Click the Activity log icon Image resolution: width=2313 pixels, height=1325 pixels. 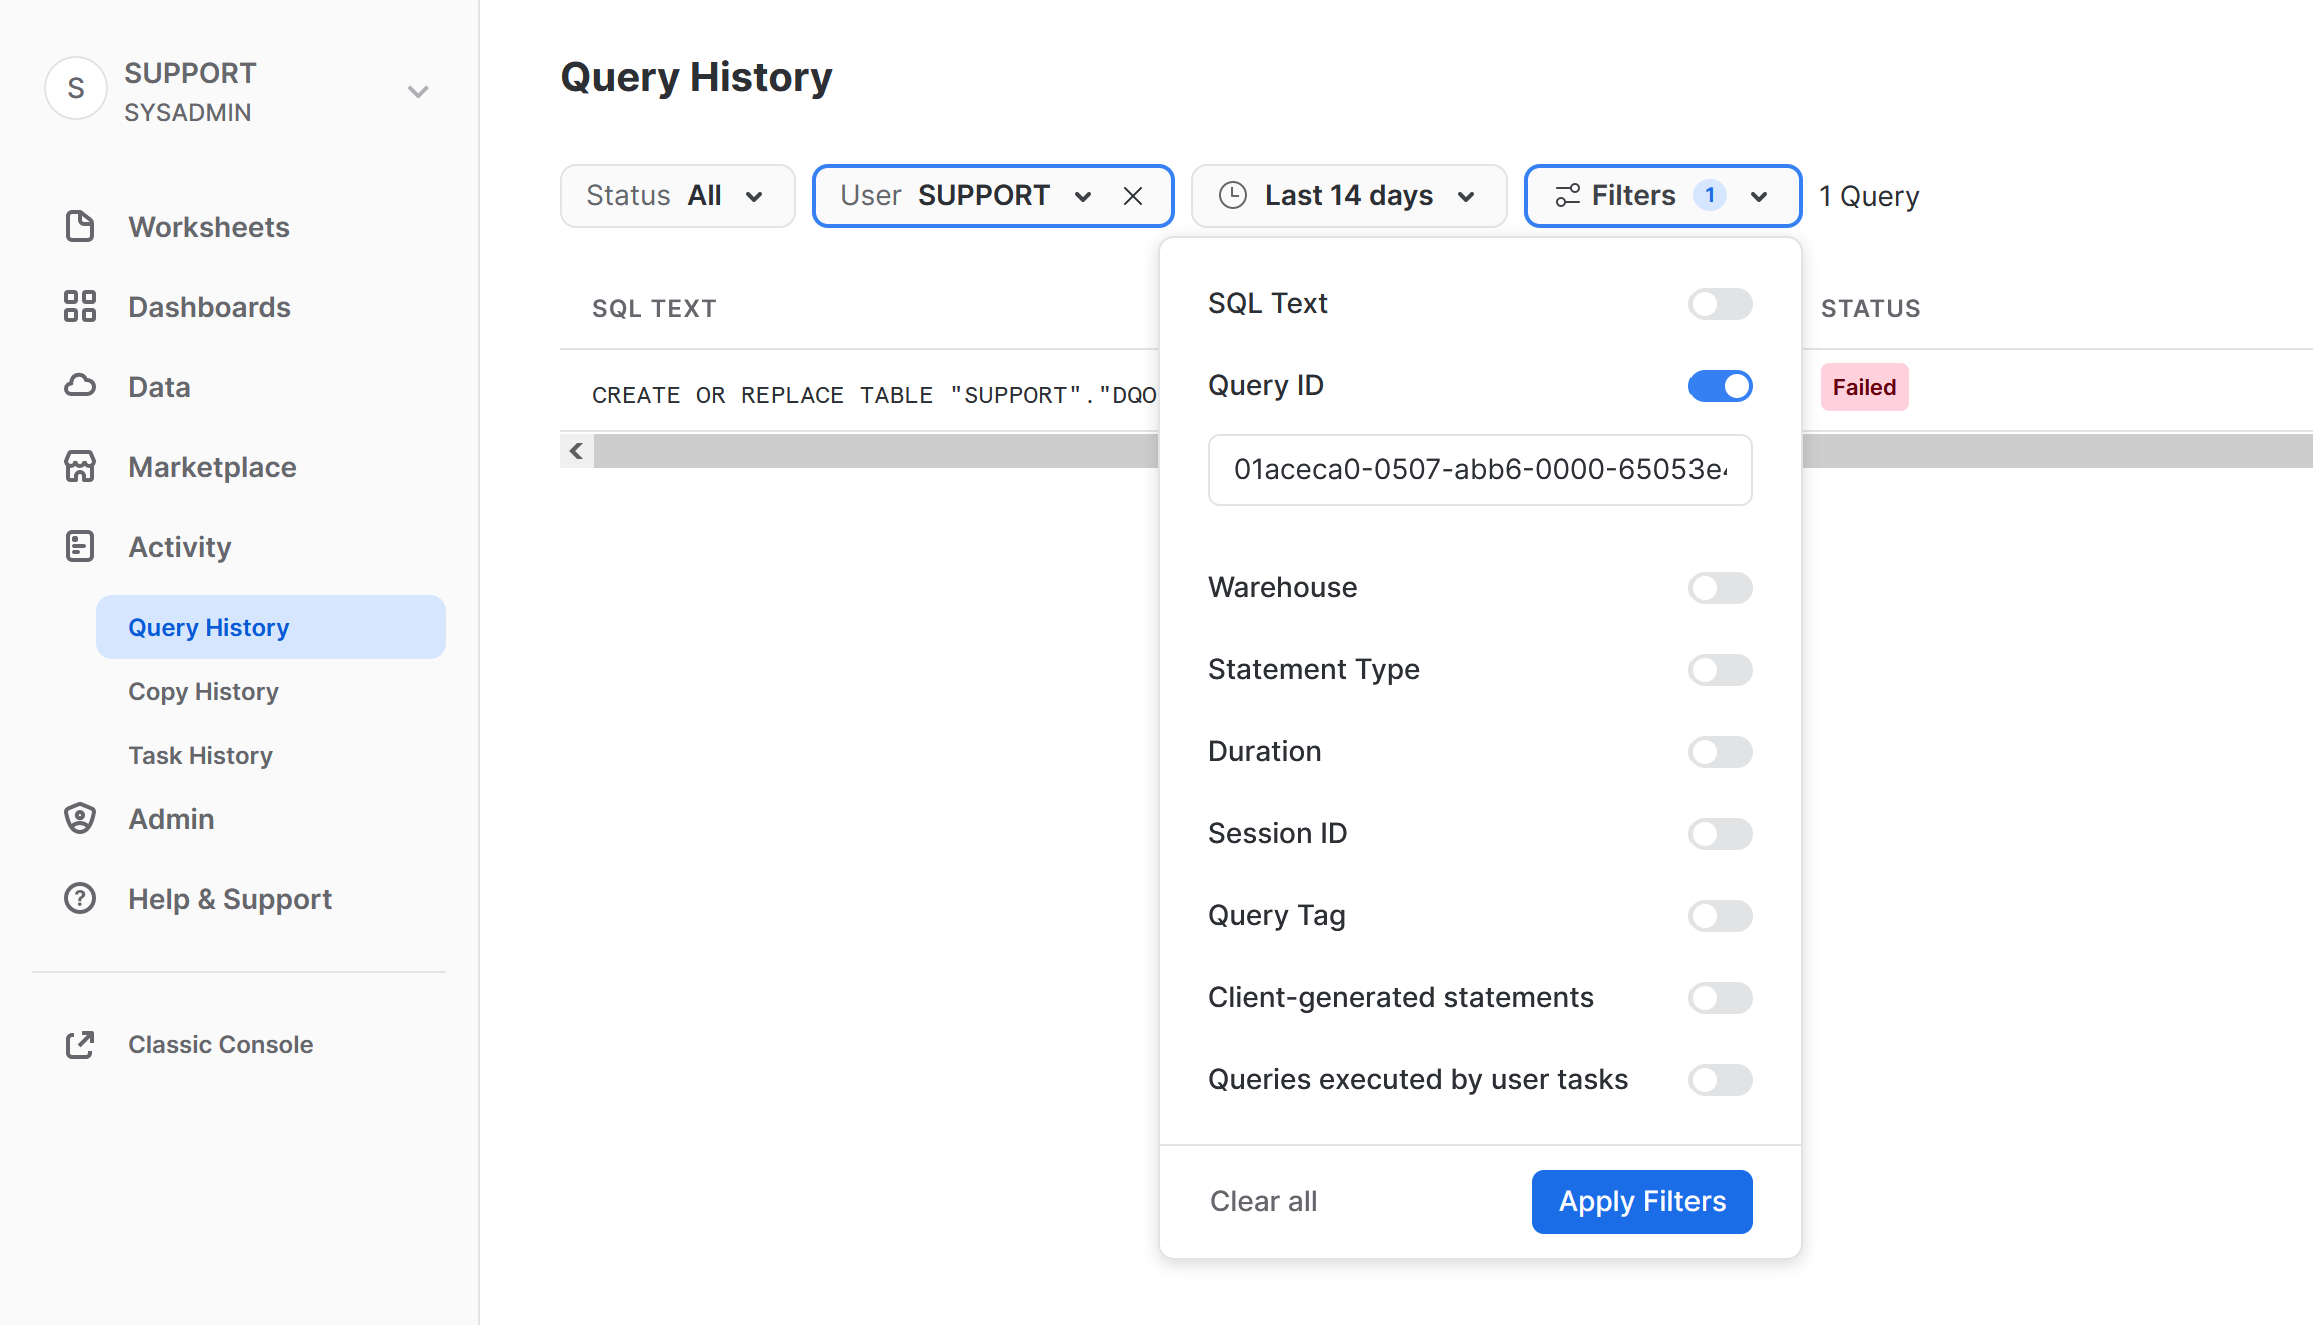click(80, 546)
